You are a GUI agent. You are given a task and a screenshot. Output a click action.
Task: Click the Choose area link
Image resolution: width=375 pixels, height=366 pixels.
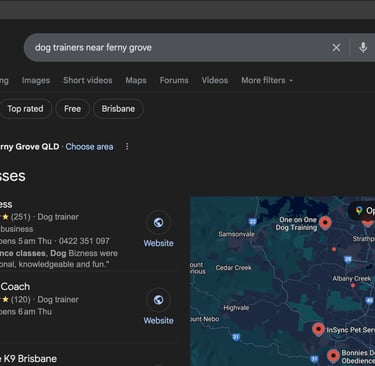coord(89,147)
